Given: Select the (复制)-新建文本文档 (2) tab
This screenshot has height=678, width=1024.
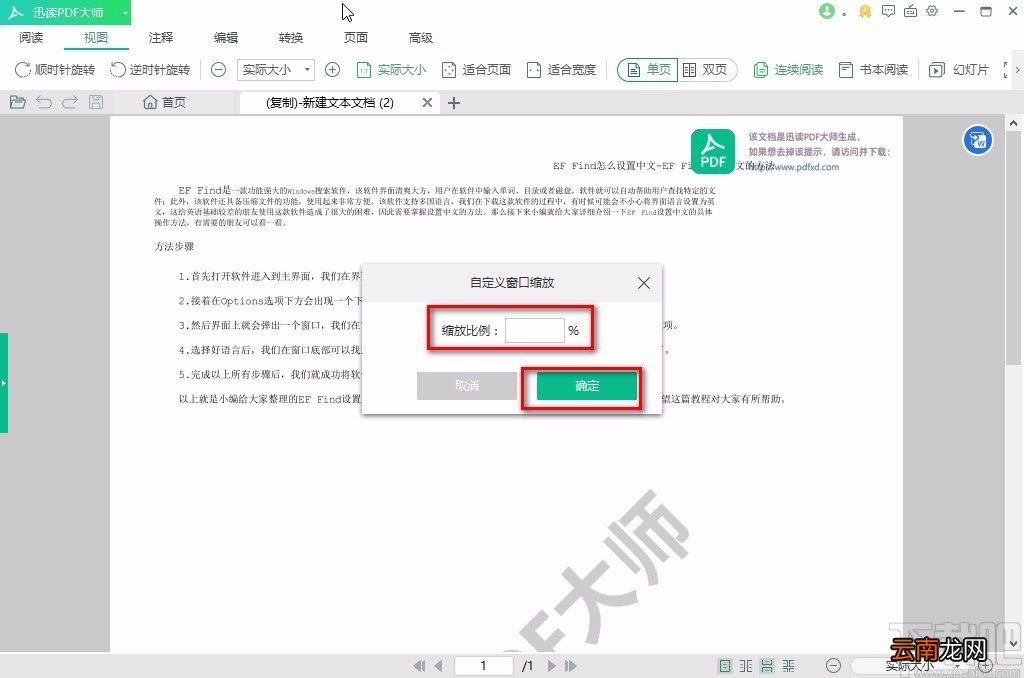Looking at the screenshot, I should (x=330, y=103).
